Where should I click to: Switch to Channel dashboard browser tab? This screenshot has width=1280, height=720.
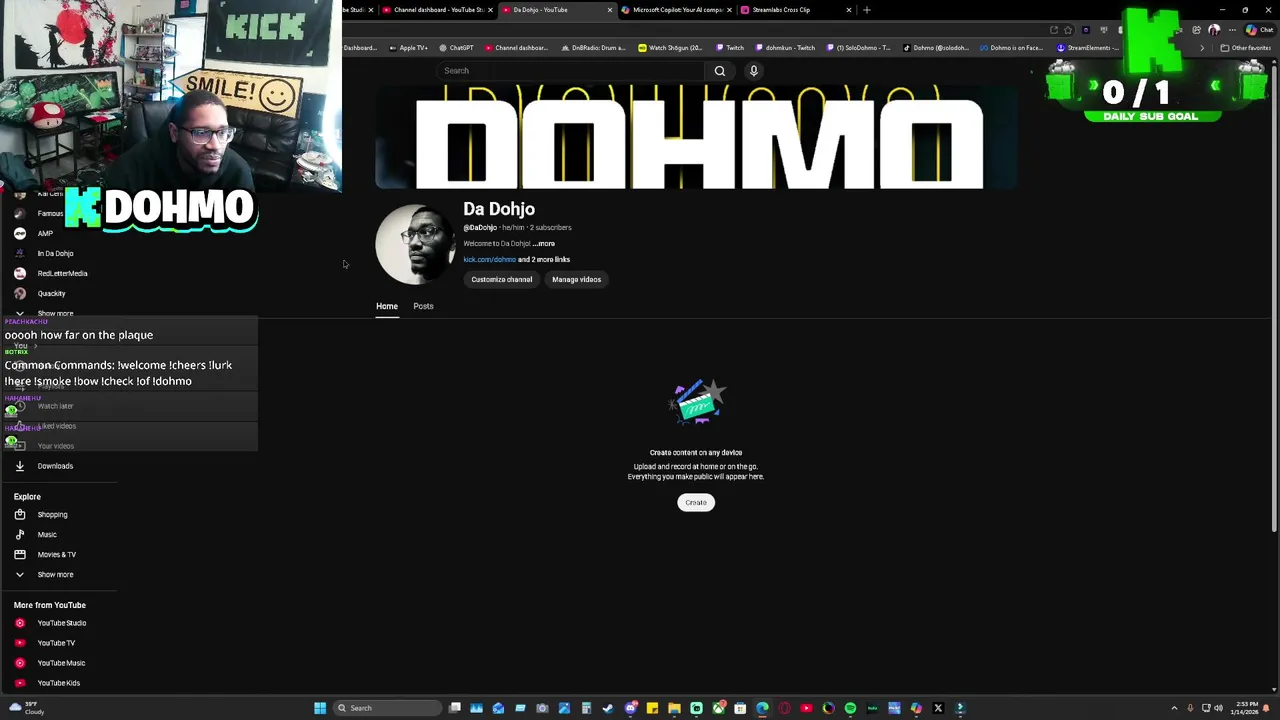pyautogui.click(x=438, y=10)
